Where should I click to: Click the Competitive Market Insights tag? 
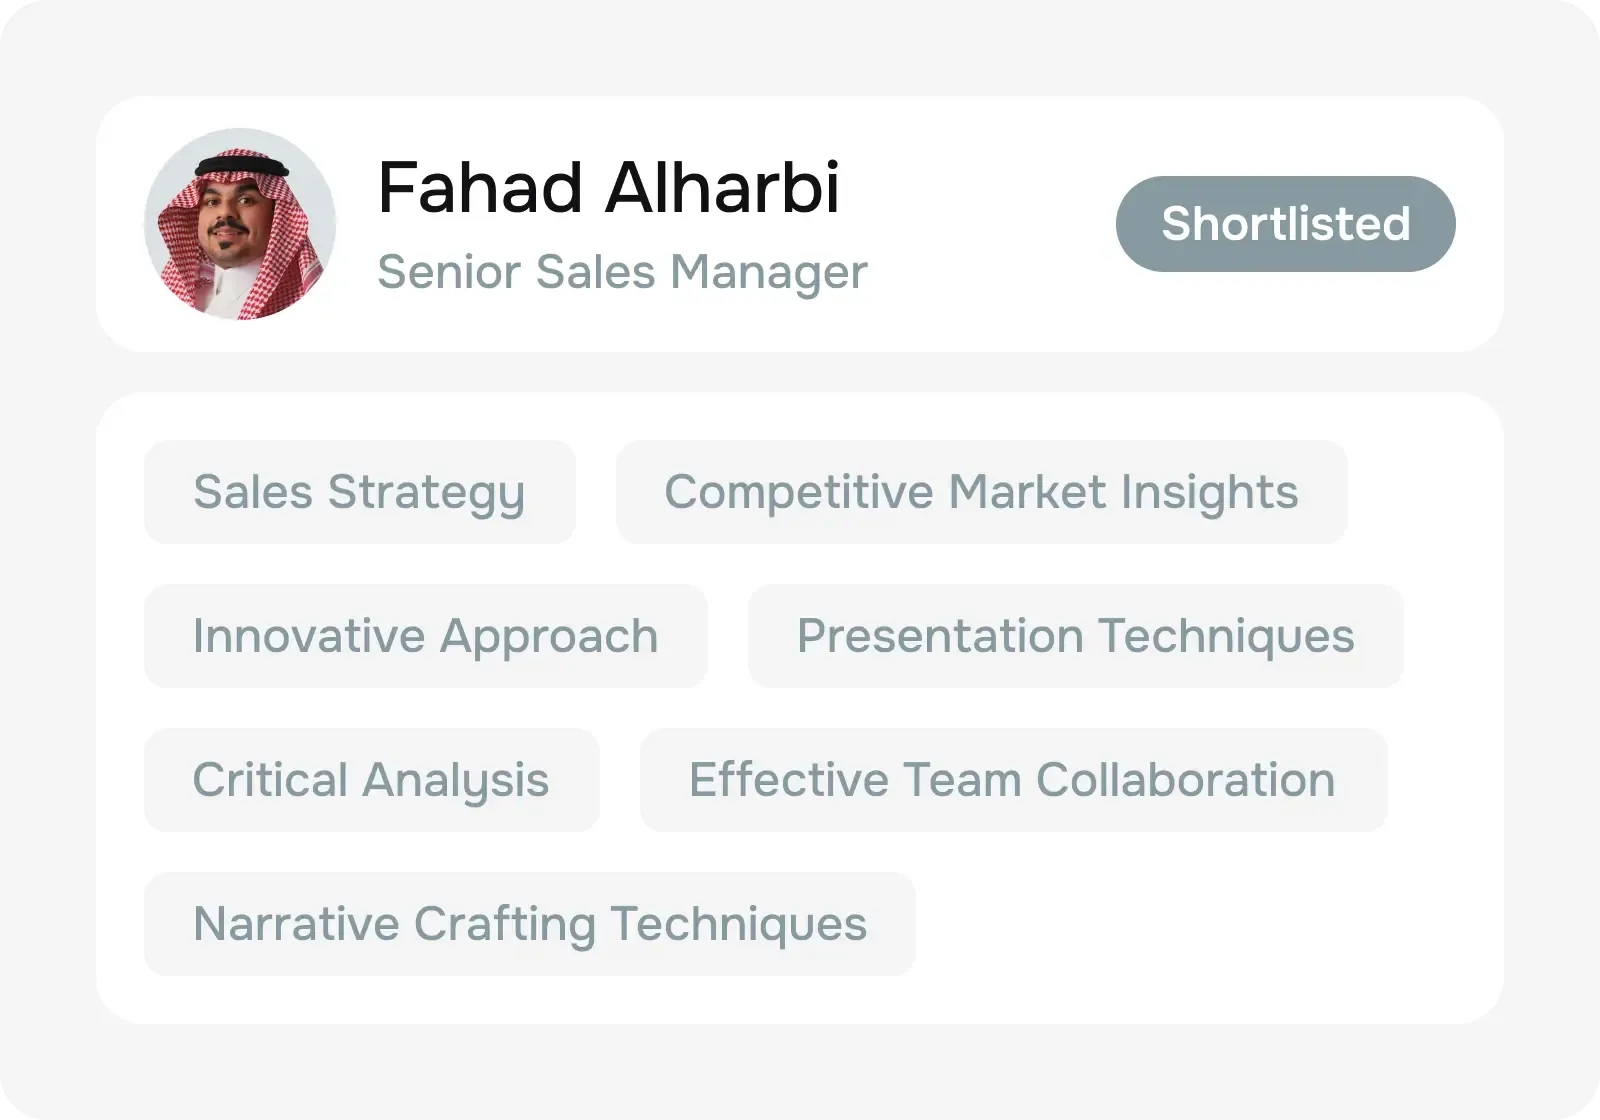point(981,492)
